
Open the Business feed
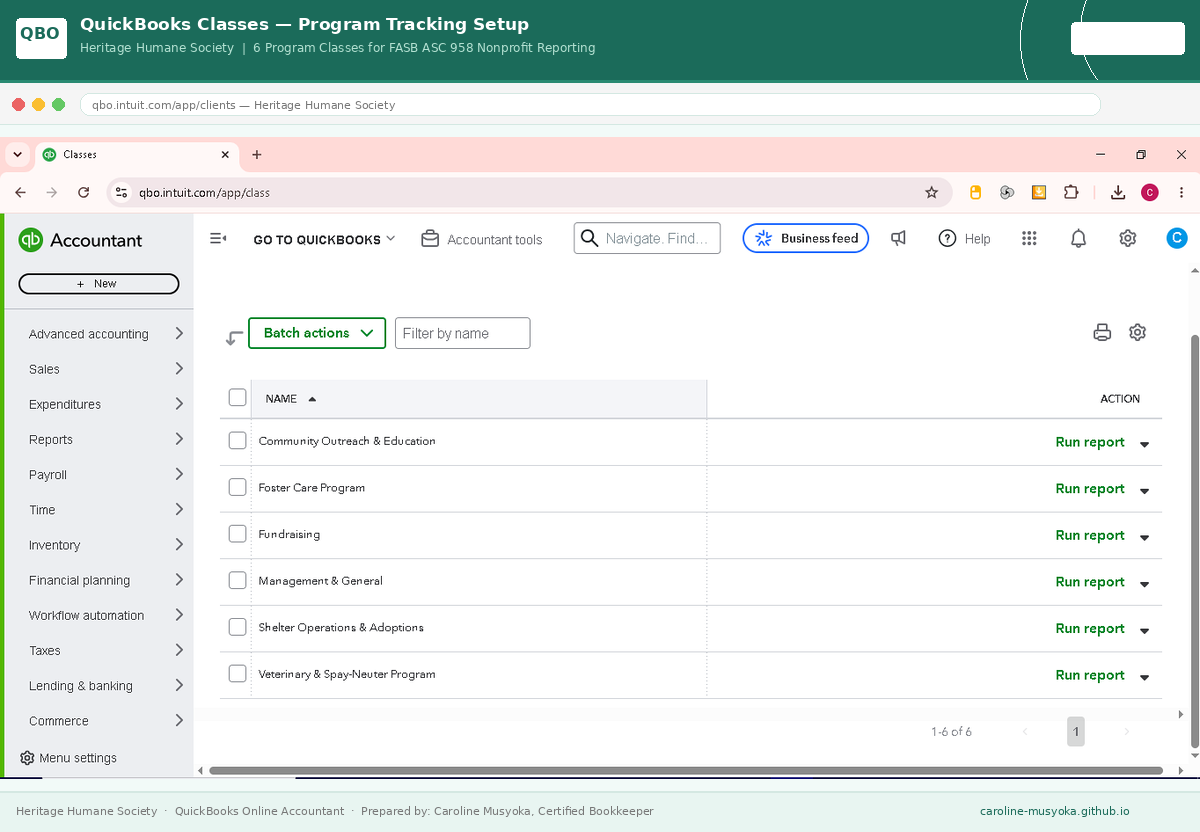[x=806, y=238]
